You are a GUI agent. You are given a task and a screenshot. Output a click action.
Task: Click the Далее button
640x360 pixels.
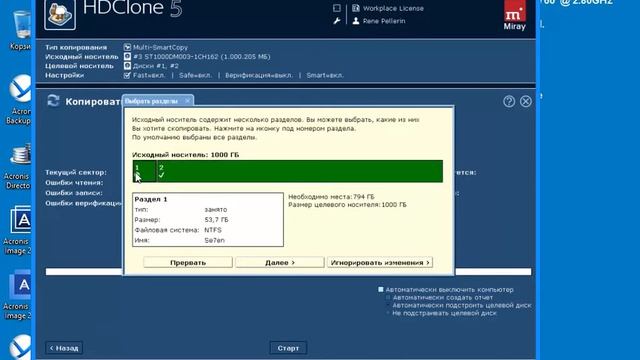[280, 262]
